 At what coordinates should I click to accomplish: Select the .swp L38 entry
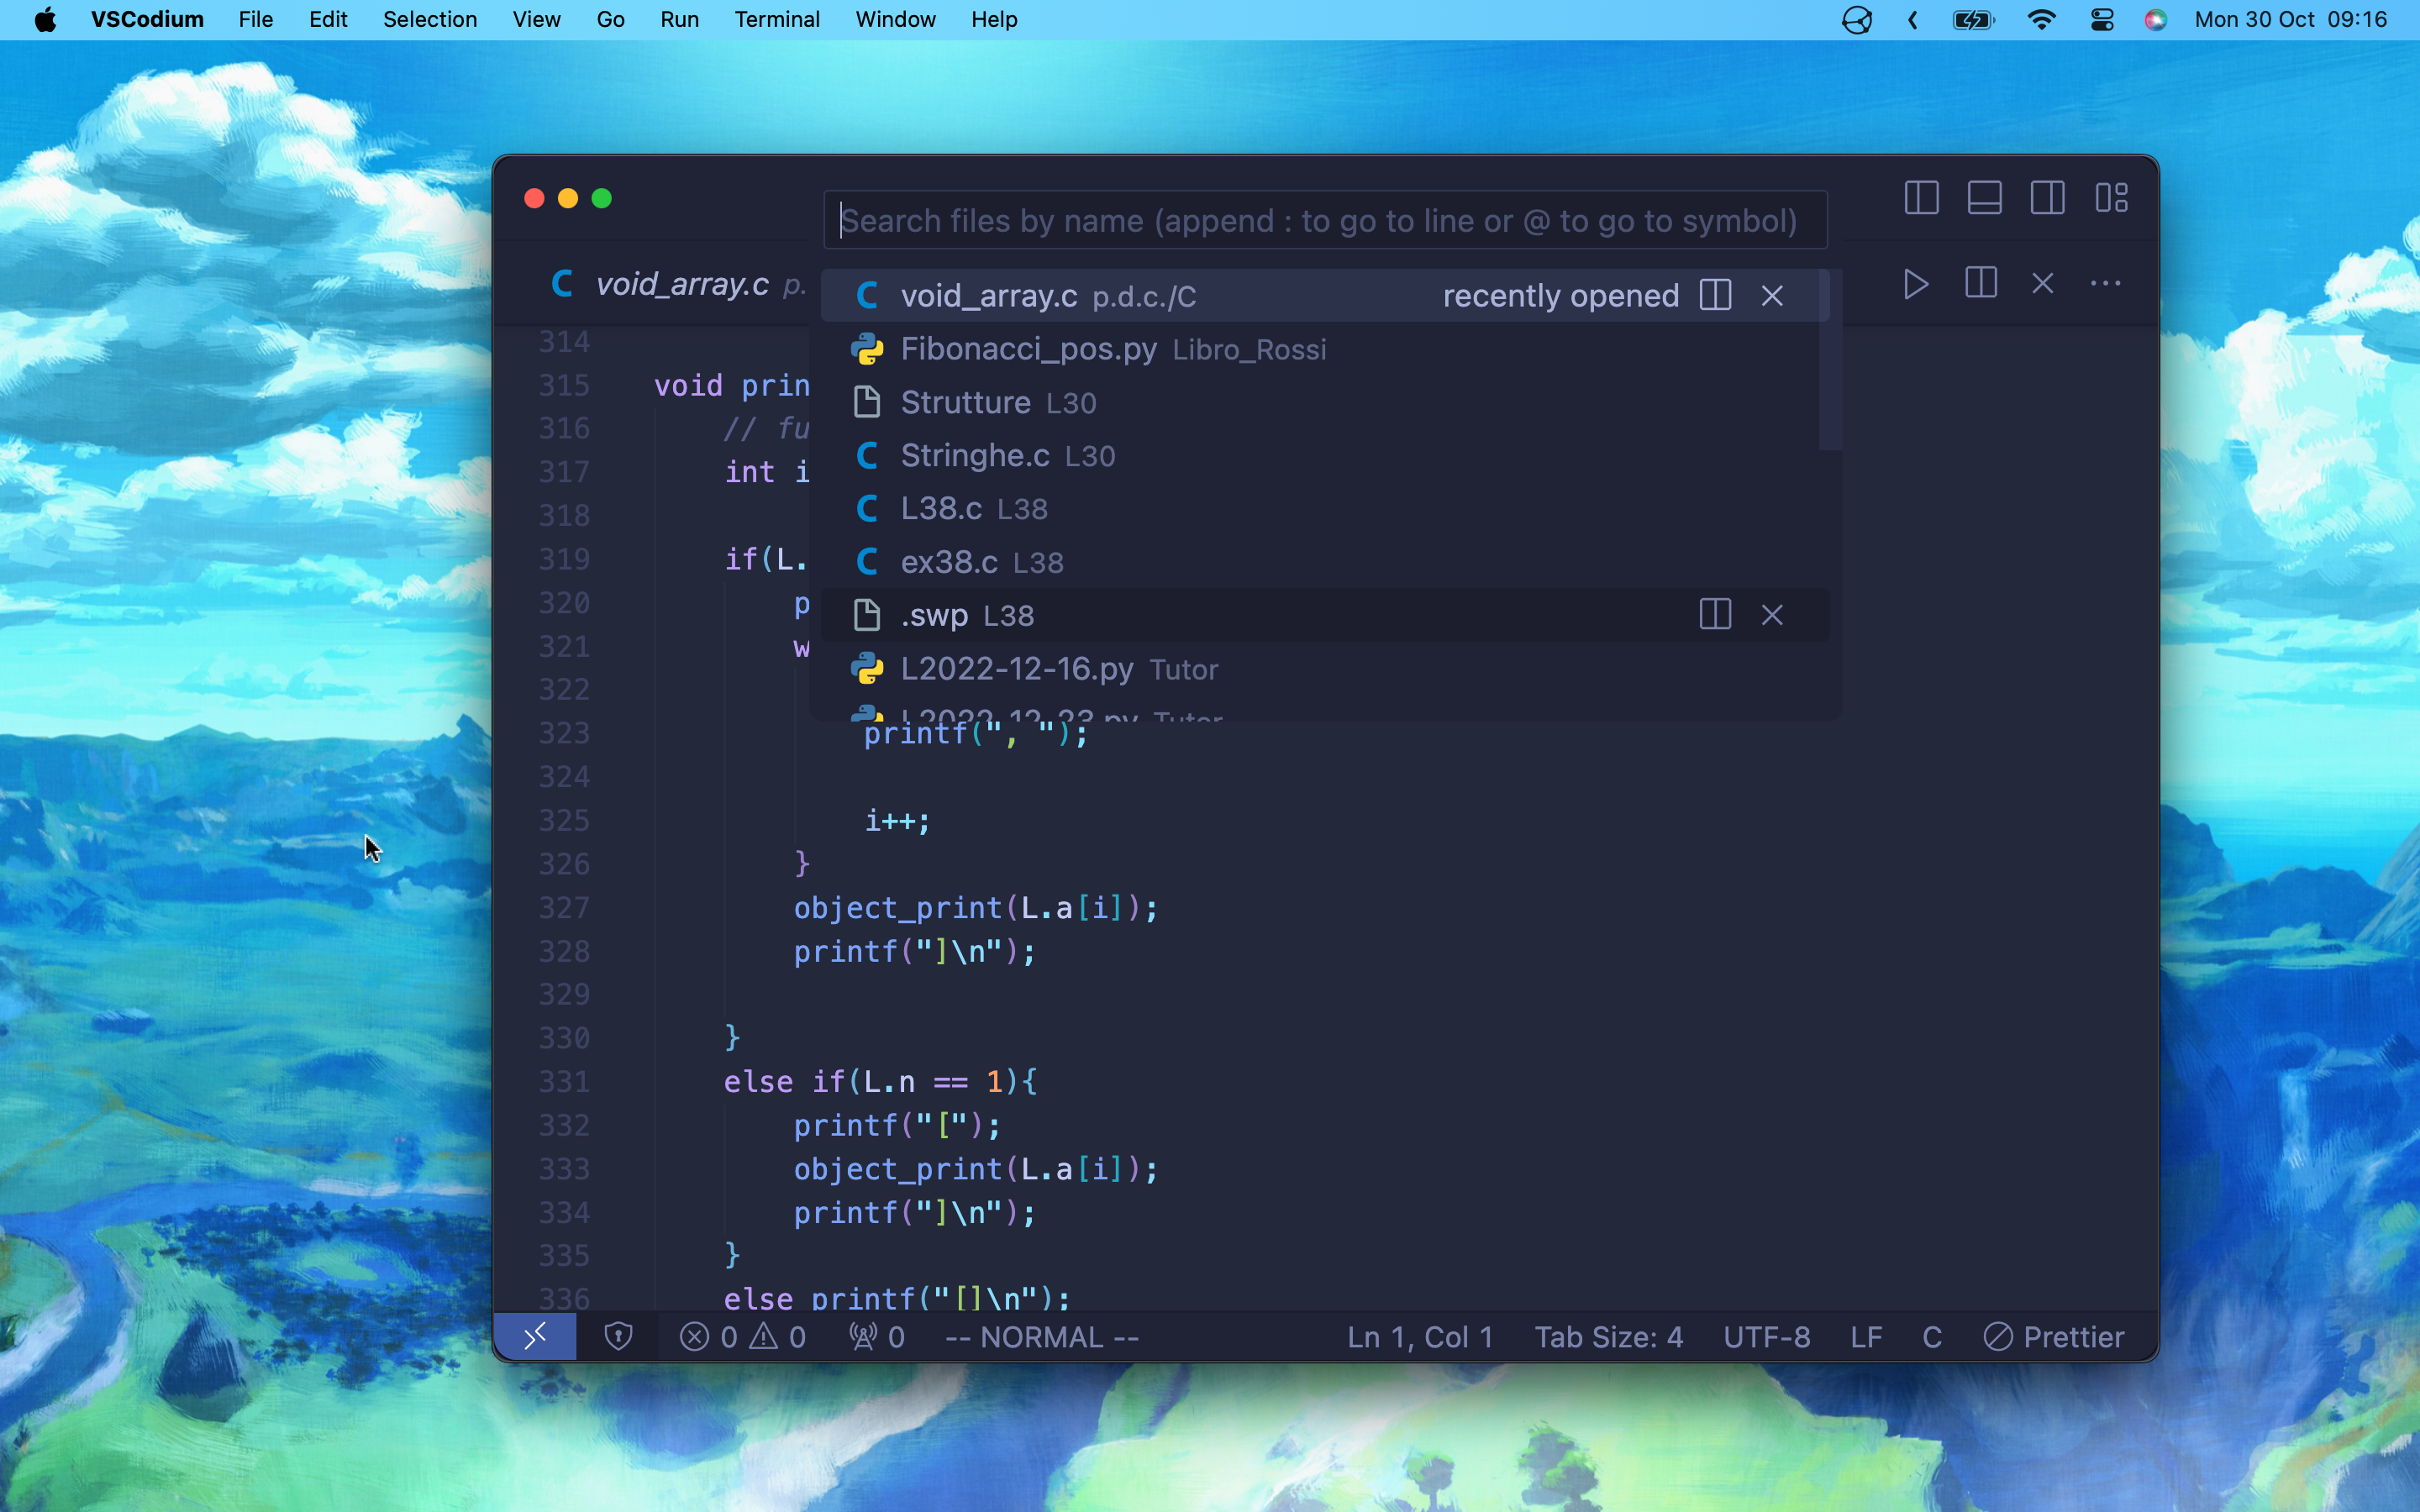click(x=1325, y=615)
